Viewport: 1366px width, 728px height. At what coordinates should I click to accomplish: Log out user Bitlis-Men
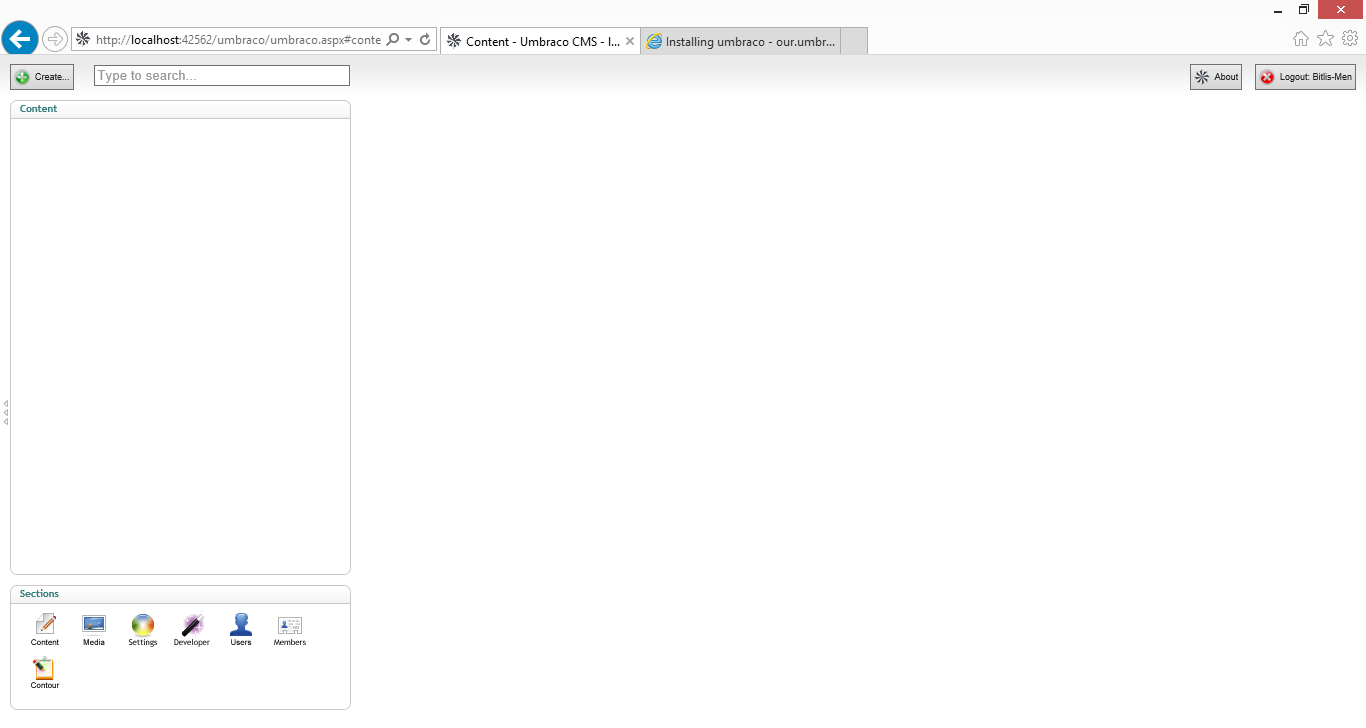point(1305,77)
